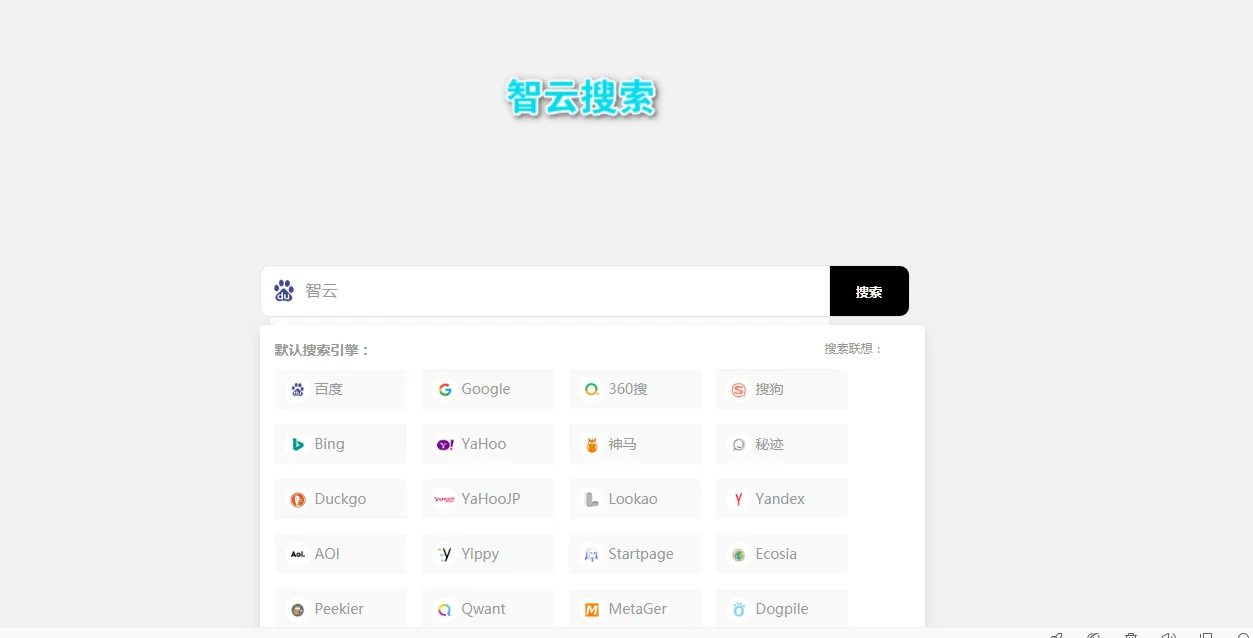Select the 秘迹 search engine

tap(782, 444)
